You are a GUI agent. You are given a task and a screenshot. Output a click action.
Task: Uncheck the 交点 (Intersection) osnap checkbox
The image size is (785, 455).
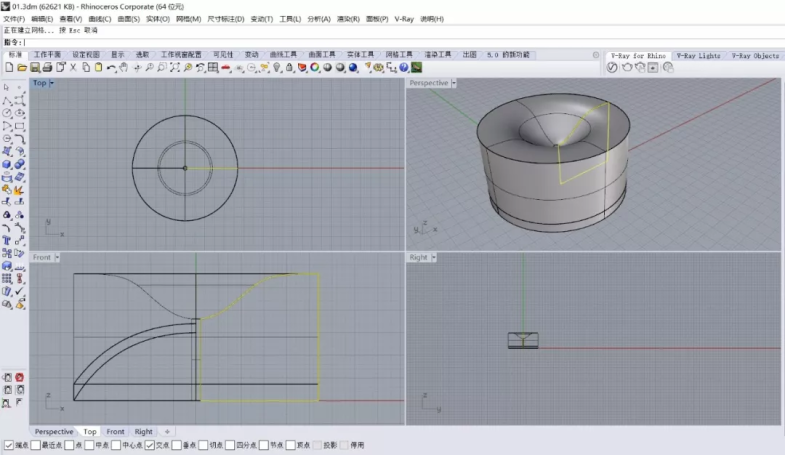click(x=150, y=445)
